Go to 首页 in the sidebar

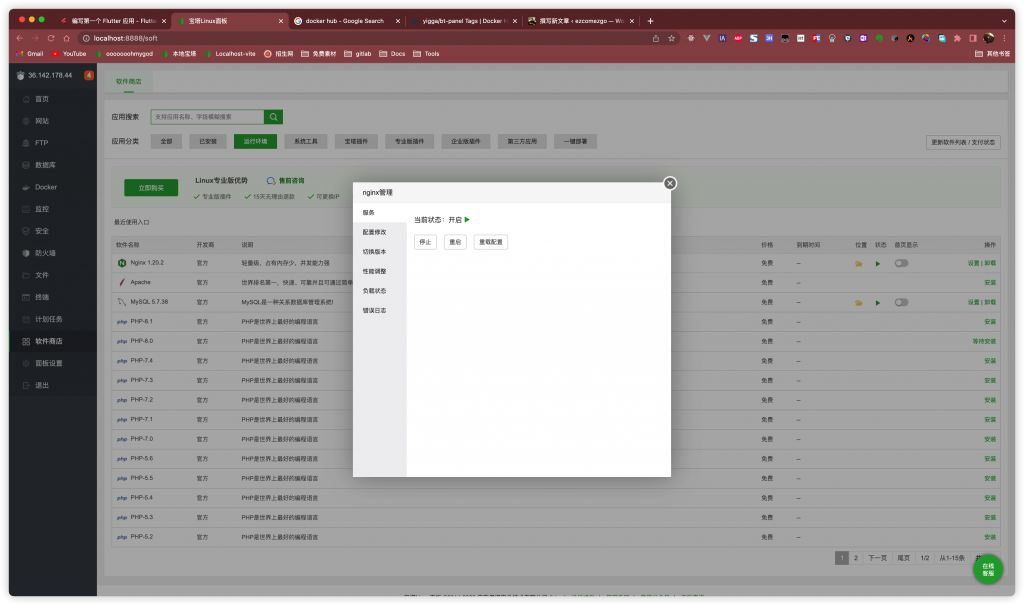(x=42, y=99)
